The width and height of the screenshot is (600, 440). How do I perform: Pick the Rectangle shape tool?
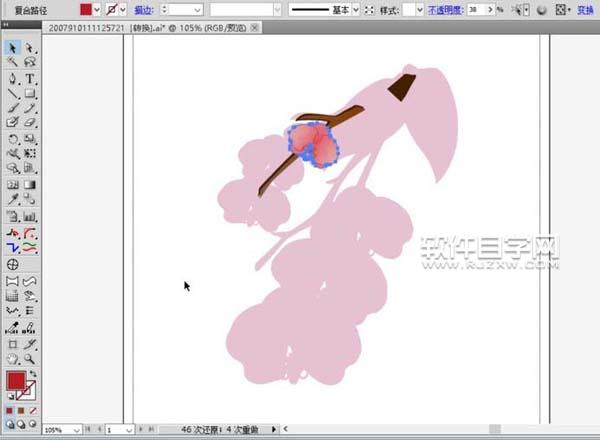tap(30, 93)
